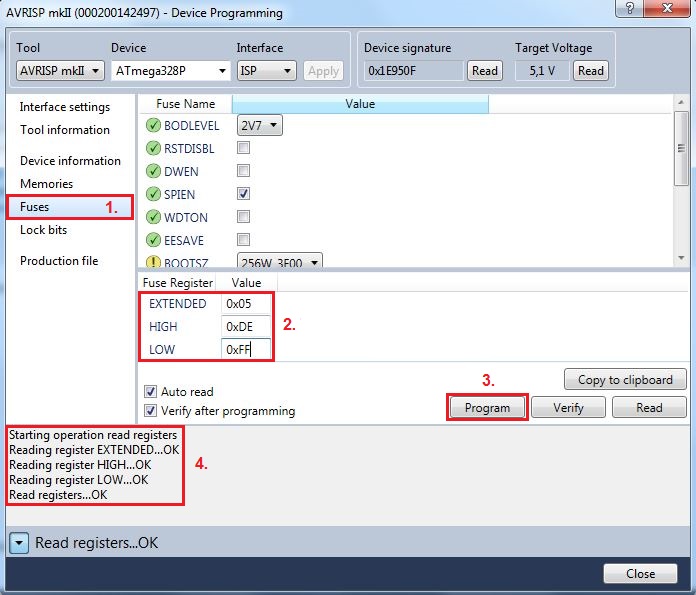Screen dimensions: 696x595
Task: Click the help question mark in title bar
Action: tap(628, 11)
